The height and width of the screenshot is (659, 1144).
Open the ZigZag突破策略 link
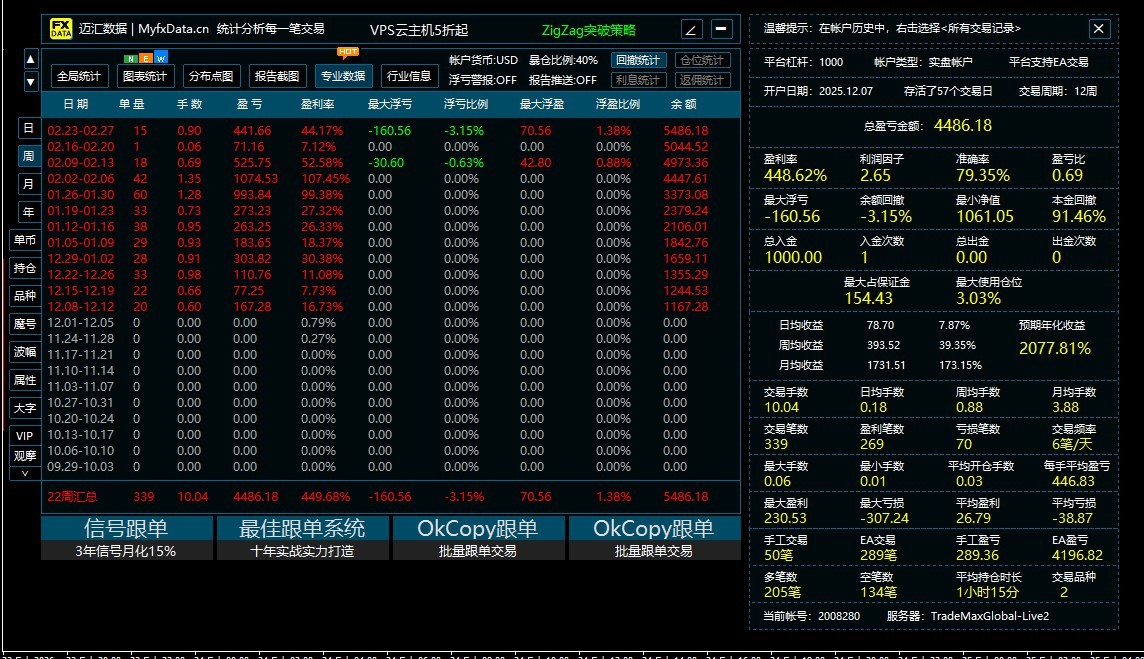[x=588, y=31]
